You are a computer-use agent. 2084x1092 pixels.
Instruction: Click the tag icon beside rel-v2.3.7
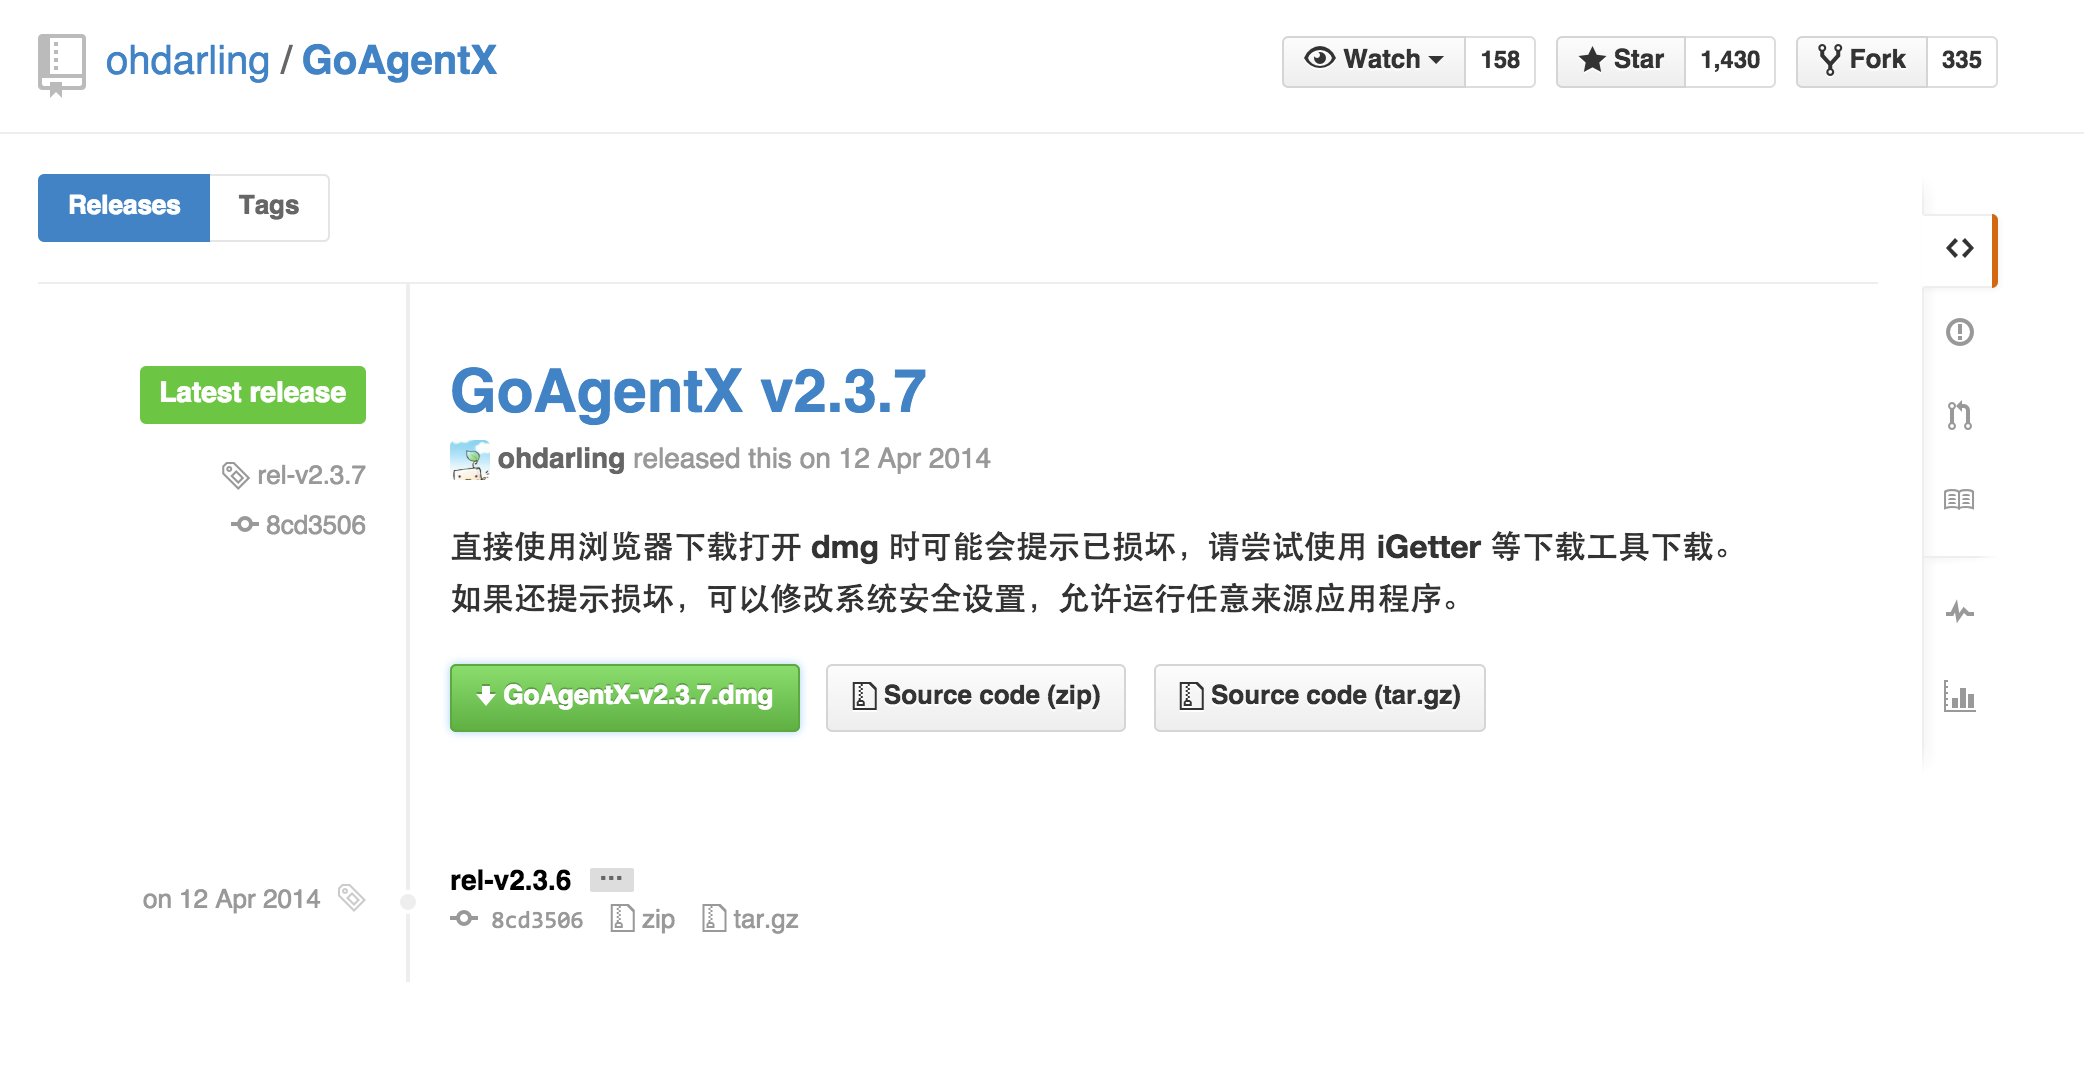click(x=235, y=475)
